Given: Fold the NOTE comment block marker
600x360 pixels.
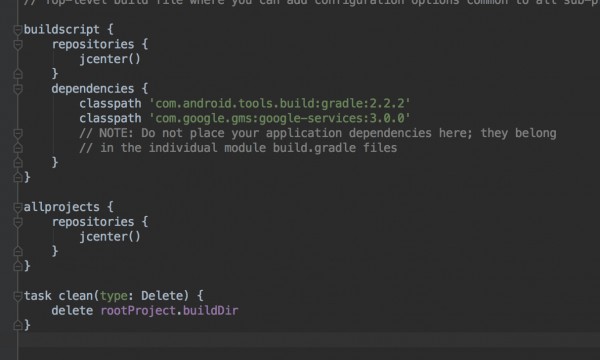Looking at the screenshot, I should pos(18,133).
